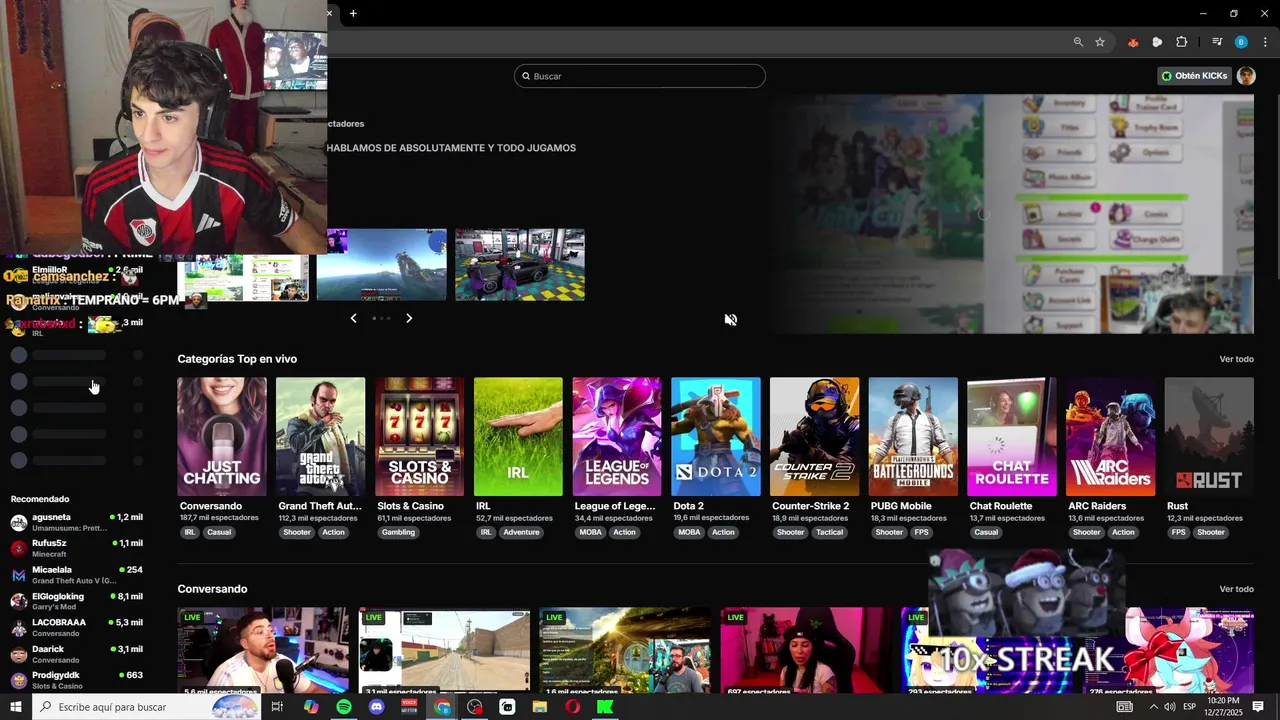This screenshot has height=720, width=1280.
Task: Click Ver todo beside Conversando section
Action: 1236,589
